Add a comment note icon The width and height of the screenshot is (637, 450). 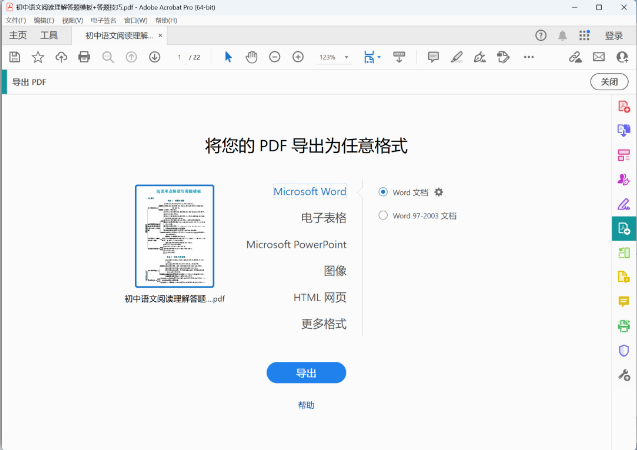[433, 57]
